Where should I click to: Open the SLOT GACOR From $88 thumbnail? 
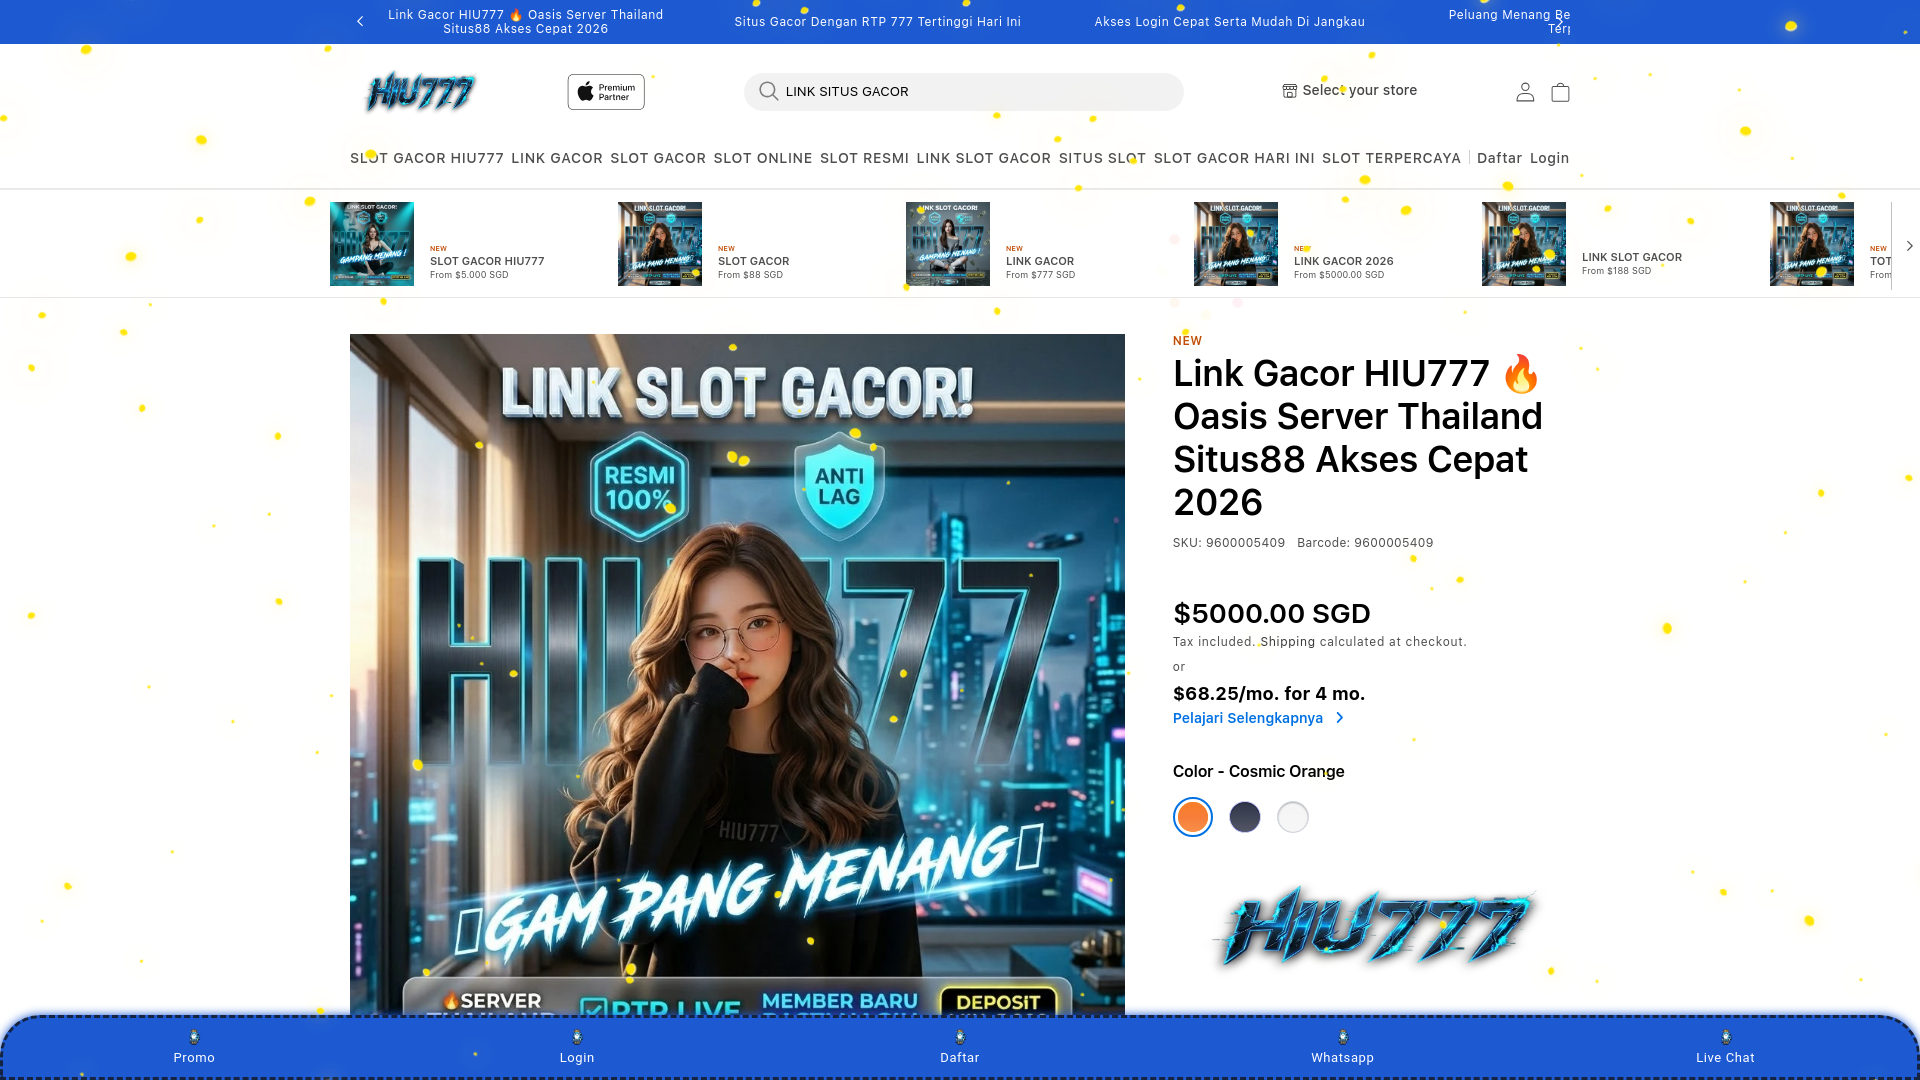point(660,244)
